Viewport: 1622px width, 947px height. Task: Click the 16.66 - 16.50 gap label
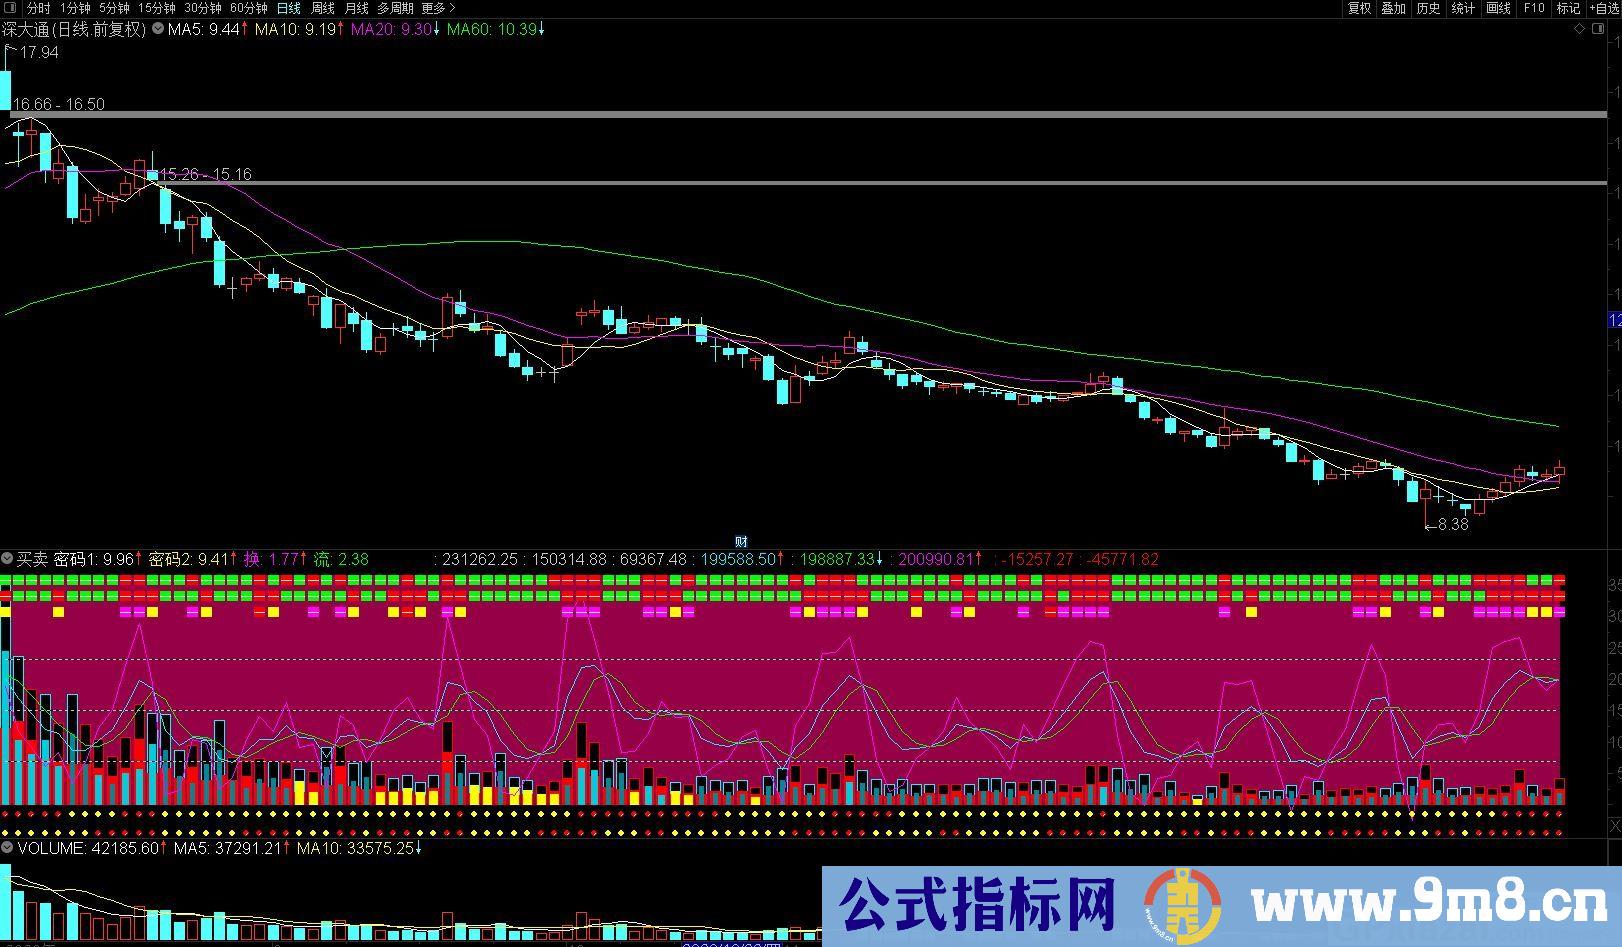pyautogui.click(x=59, y=104)
